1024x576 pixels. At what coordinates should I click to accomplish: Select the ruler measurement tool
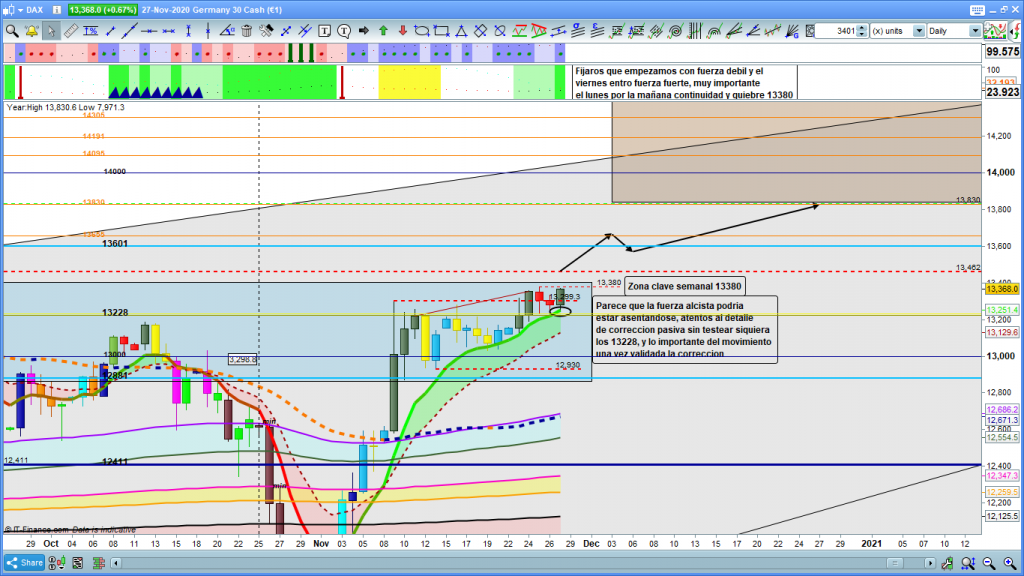tap(71, 31)
